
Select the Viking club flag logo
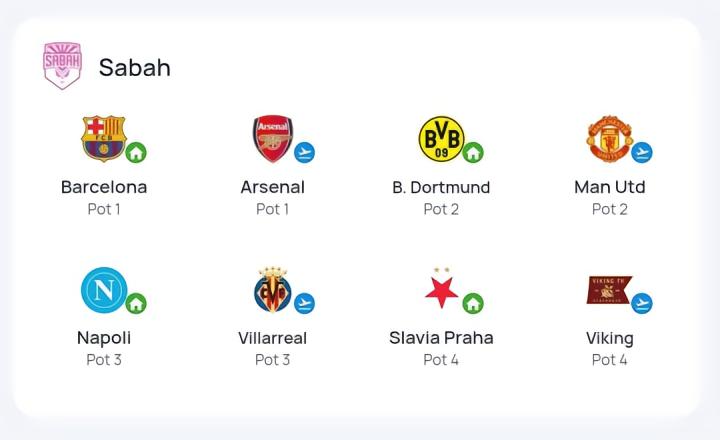click(609, 290)
